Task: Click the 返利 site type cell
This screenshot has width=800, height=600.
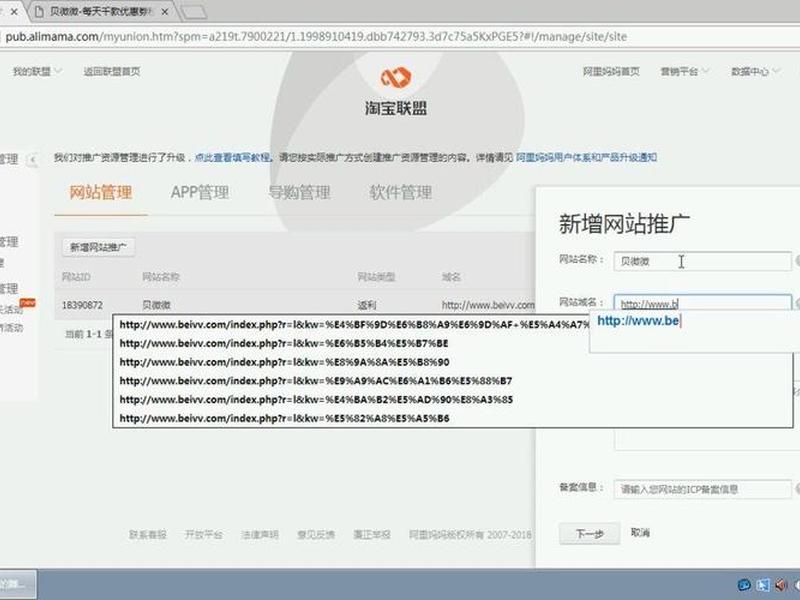Action: (x=366, y=305)
